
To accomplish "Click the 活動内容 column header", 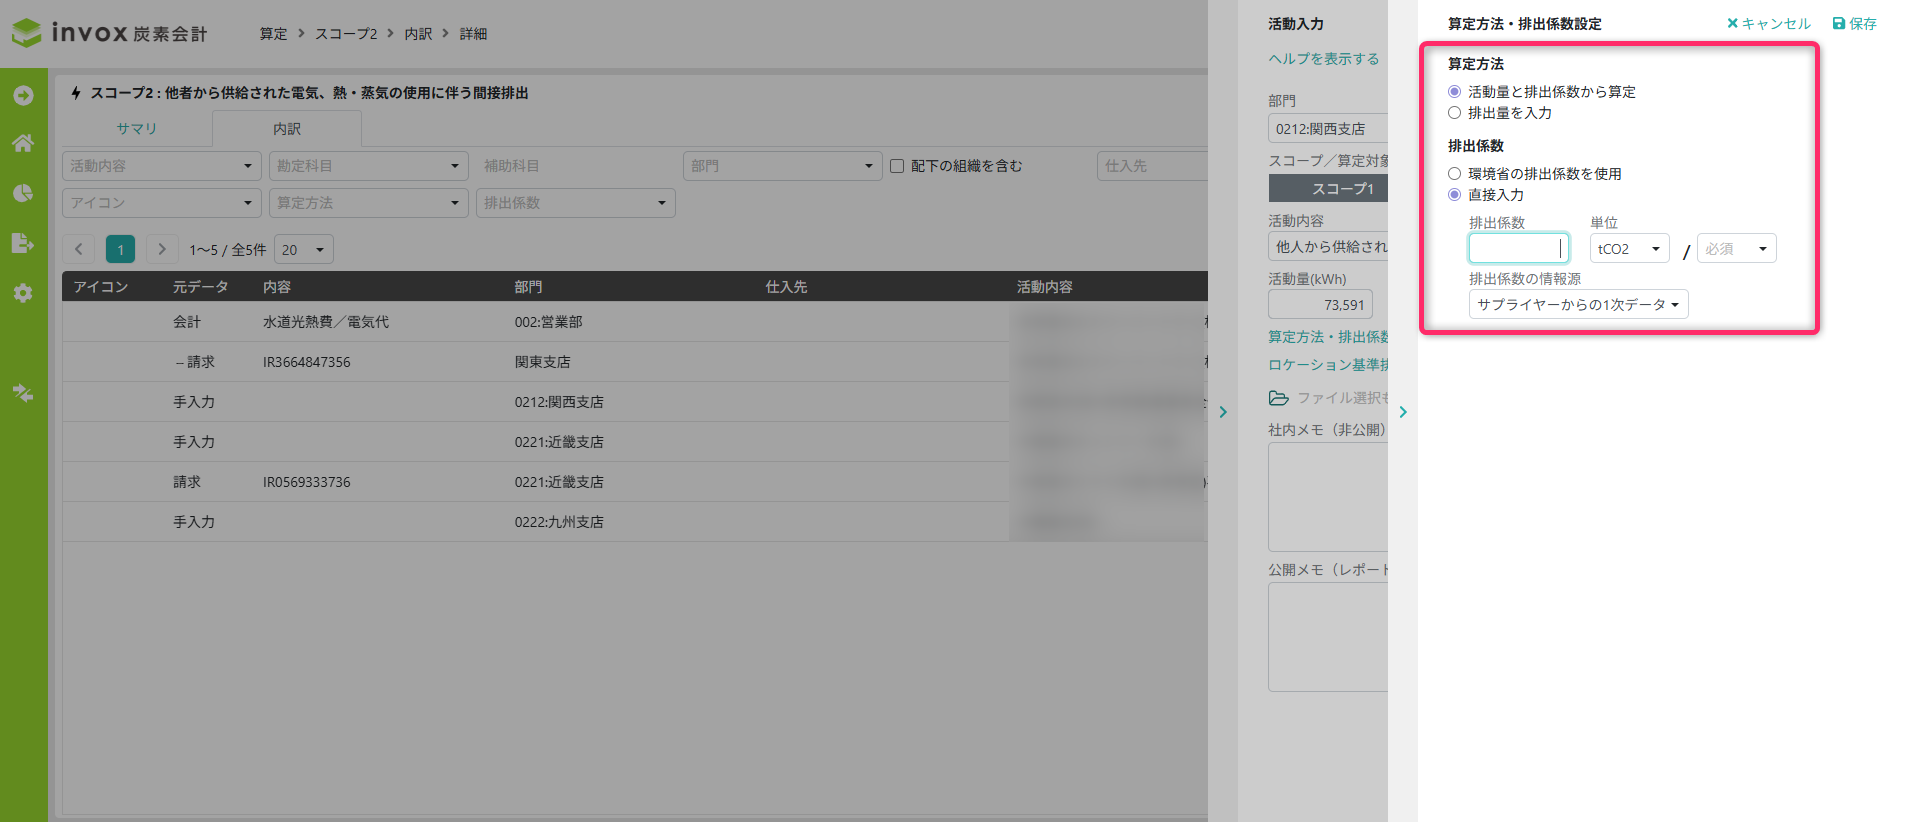I will [1044, 287].
